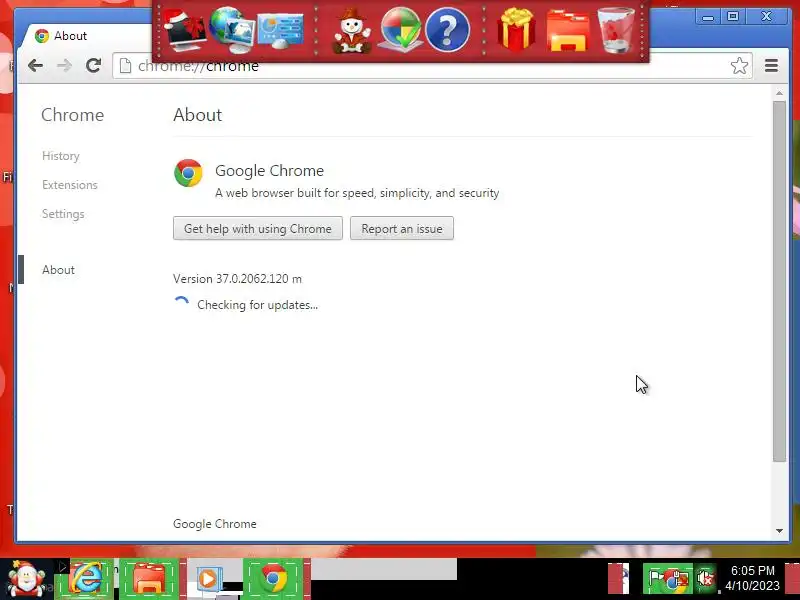Reload the page with the refresh icon
Viewport: 800px width, 600px height.
93,65
